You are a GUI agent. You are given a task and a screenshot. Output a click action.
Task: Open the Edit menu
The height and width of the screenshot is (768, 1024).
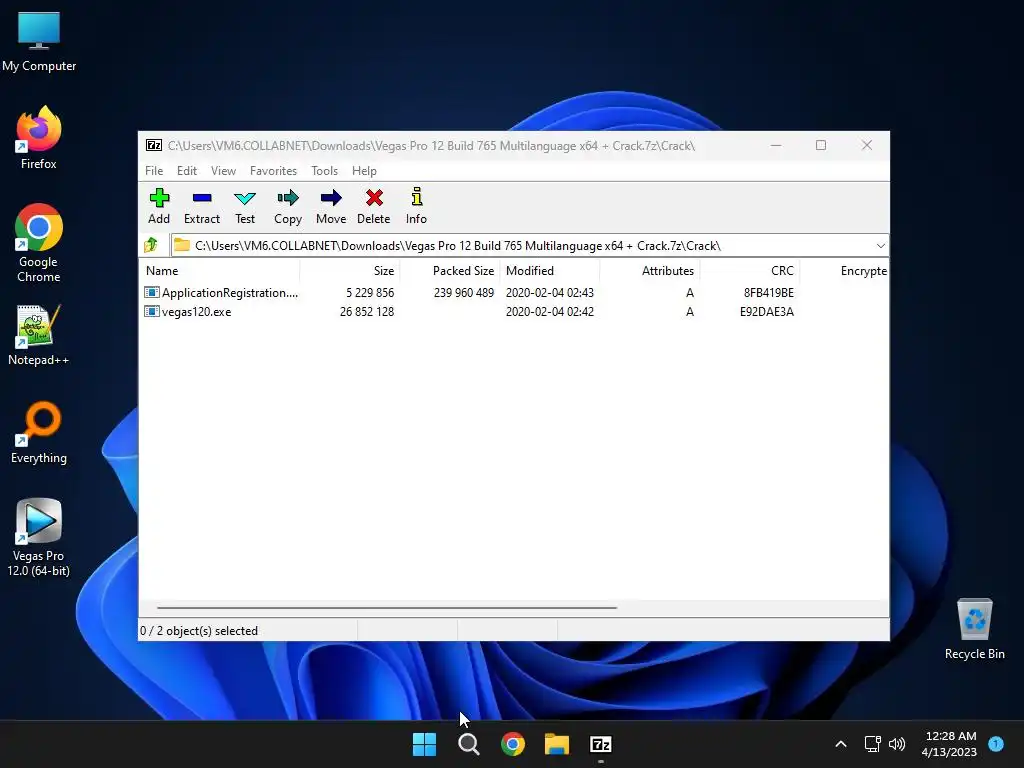[x=187, y=170]
